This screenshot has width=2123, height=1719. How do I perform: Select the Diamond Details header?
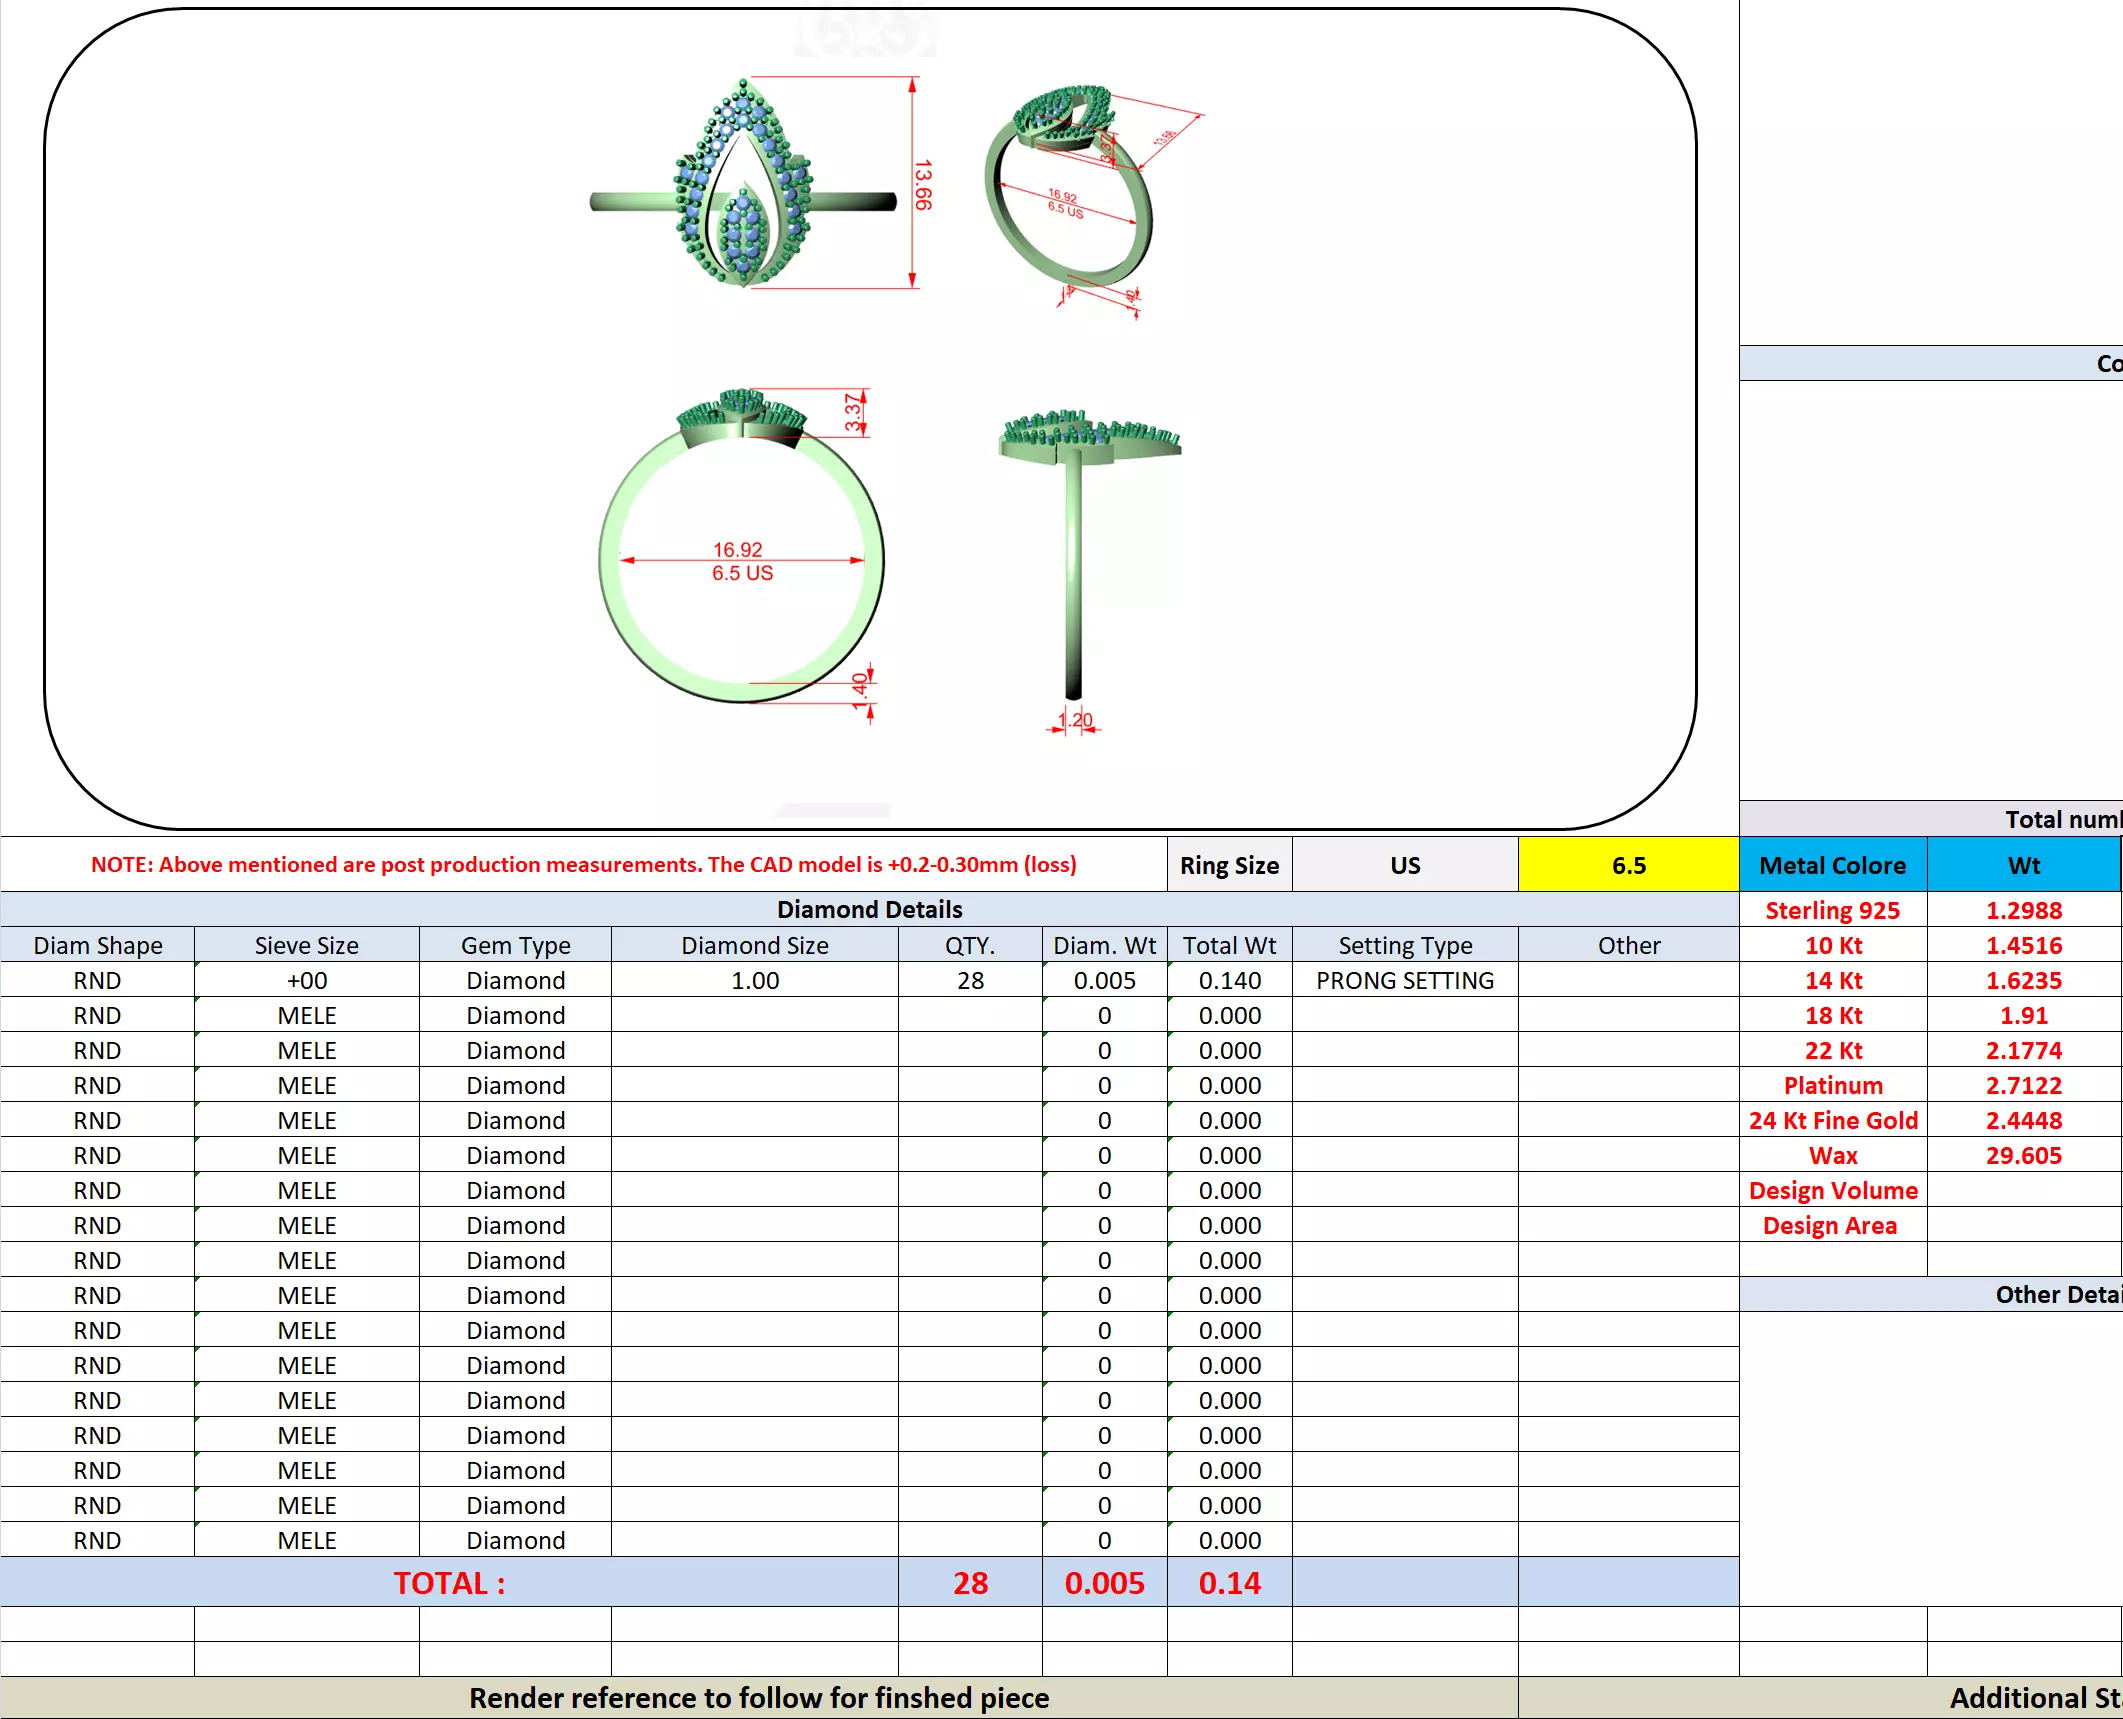tap(868, 909)
